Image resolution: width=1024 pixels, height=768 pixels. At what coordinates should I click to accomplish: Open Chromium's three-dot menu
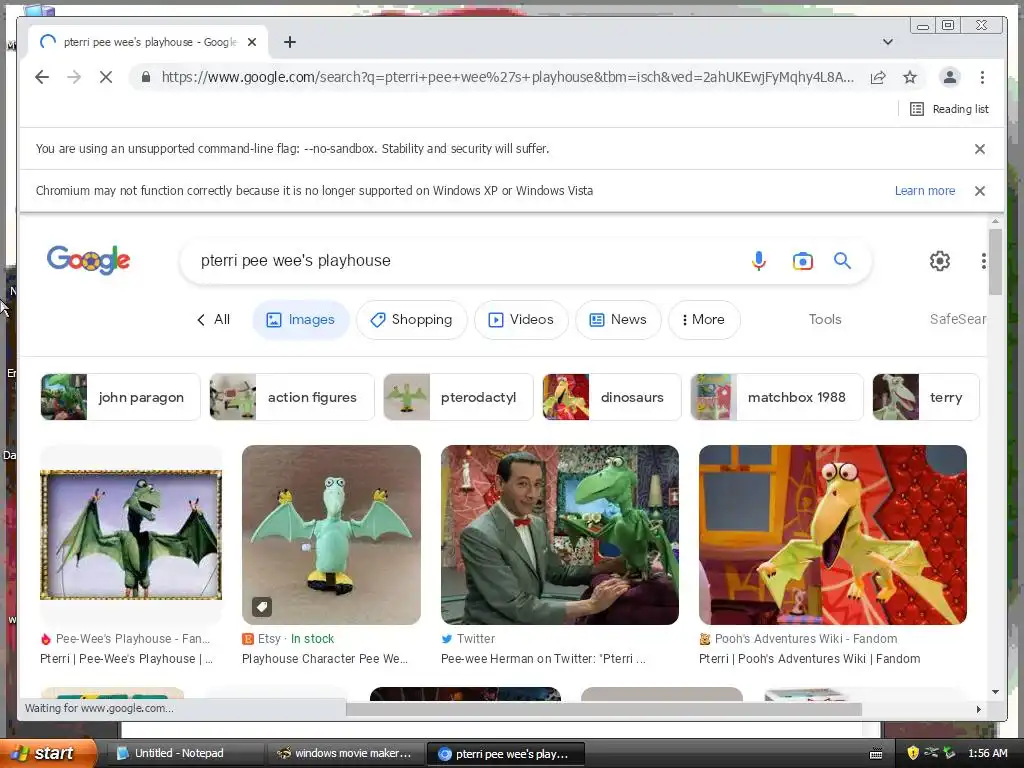[982, 77]
